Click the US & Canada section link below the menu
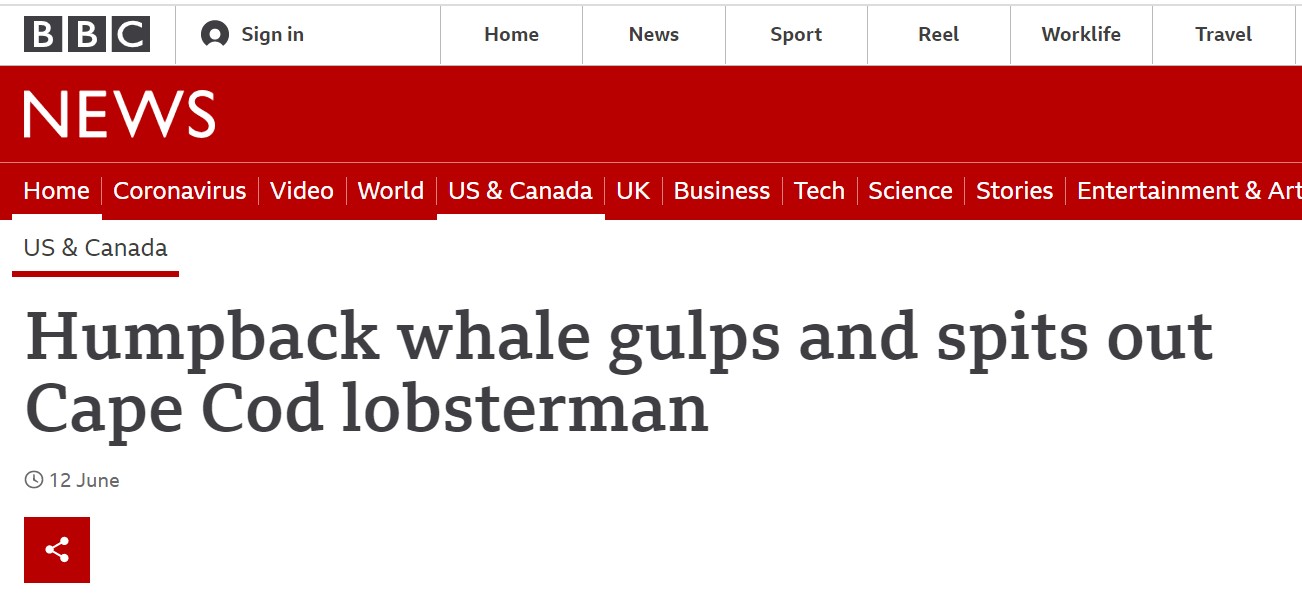Image resolution: width=1302 pixels, height=601 pixels. click(96, 248)
